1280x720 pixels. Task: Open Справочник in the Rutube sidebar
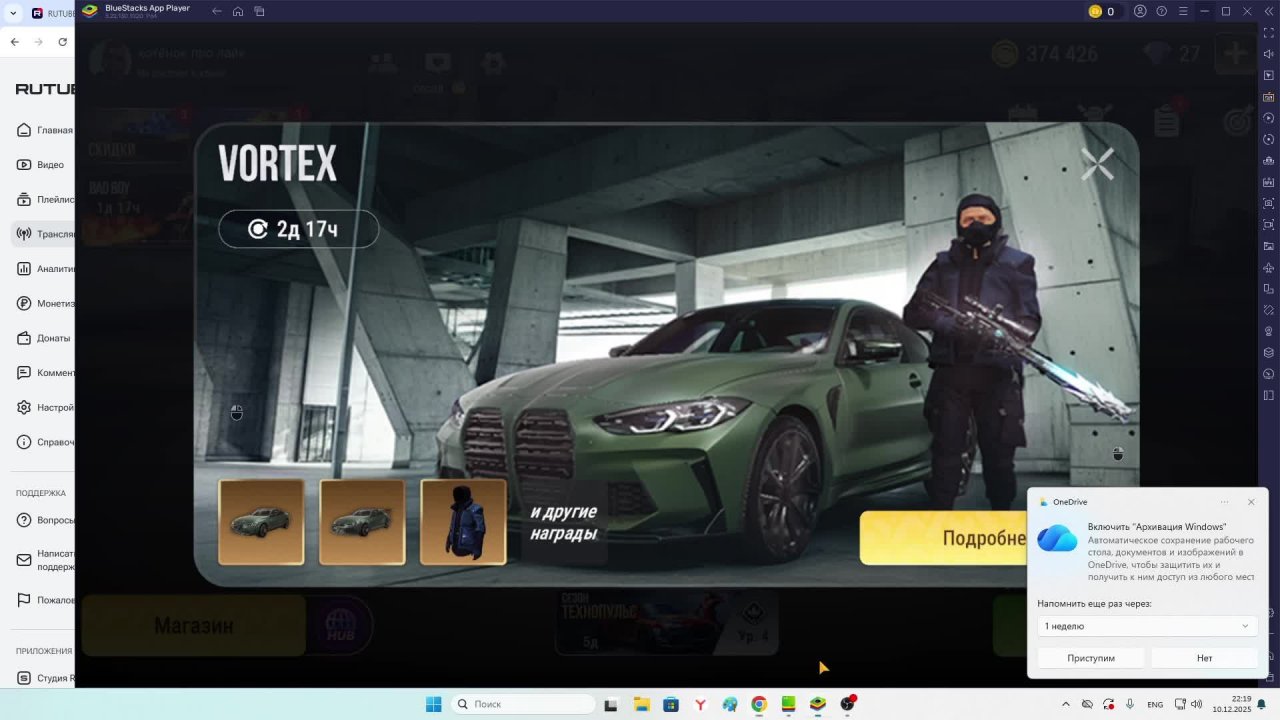[45, 442]
